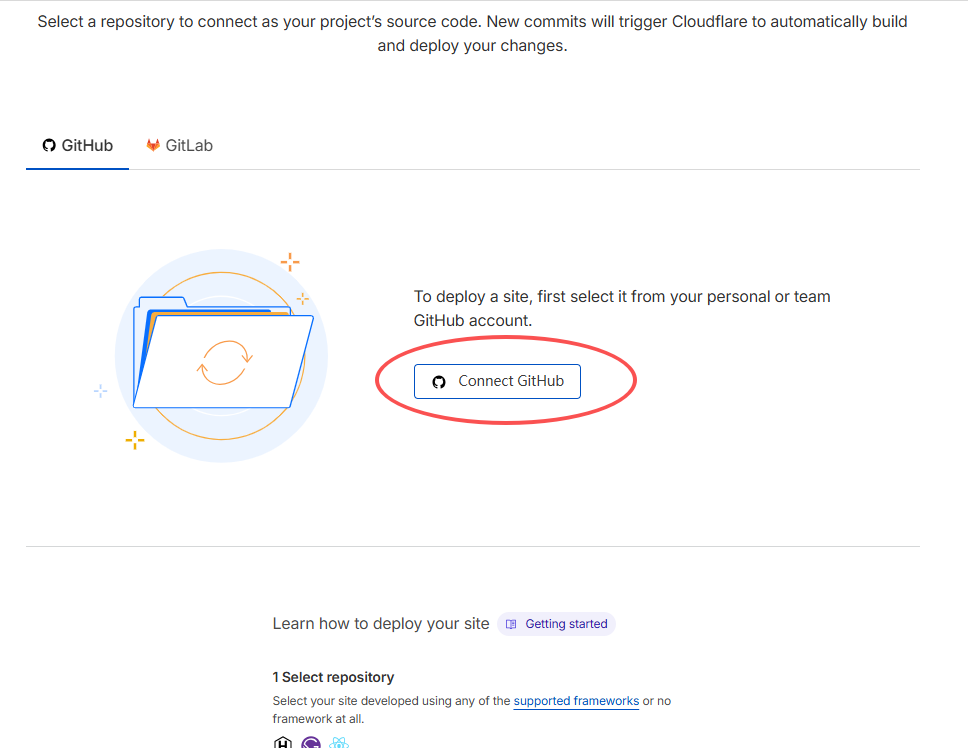Click the folder illustration
The image size is (968, 748).
222,355
